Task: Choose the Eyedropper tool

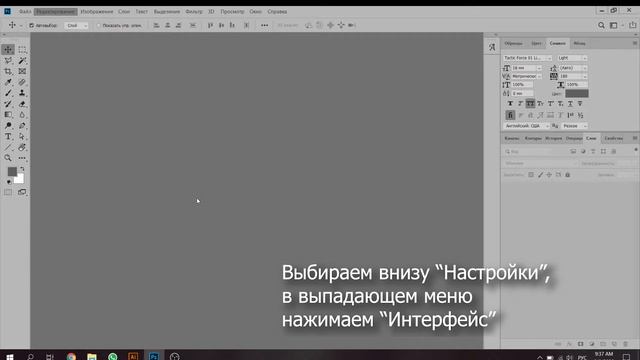Action: click(x=8, y=82)
